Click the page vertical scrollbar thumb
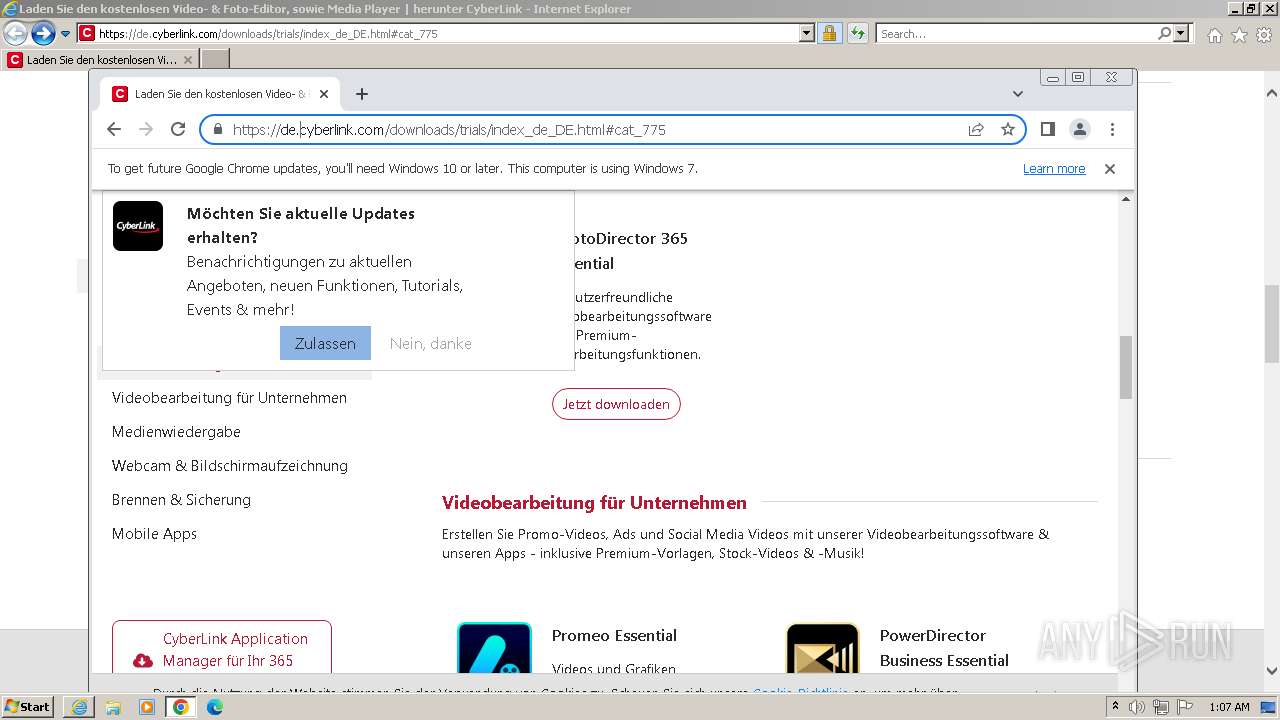The height and width of the screenshot is (720, 1280). pyautogui.click(x=1125, y=367)
